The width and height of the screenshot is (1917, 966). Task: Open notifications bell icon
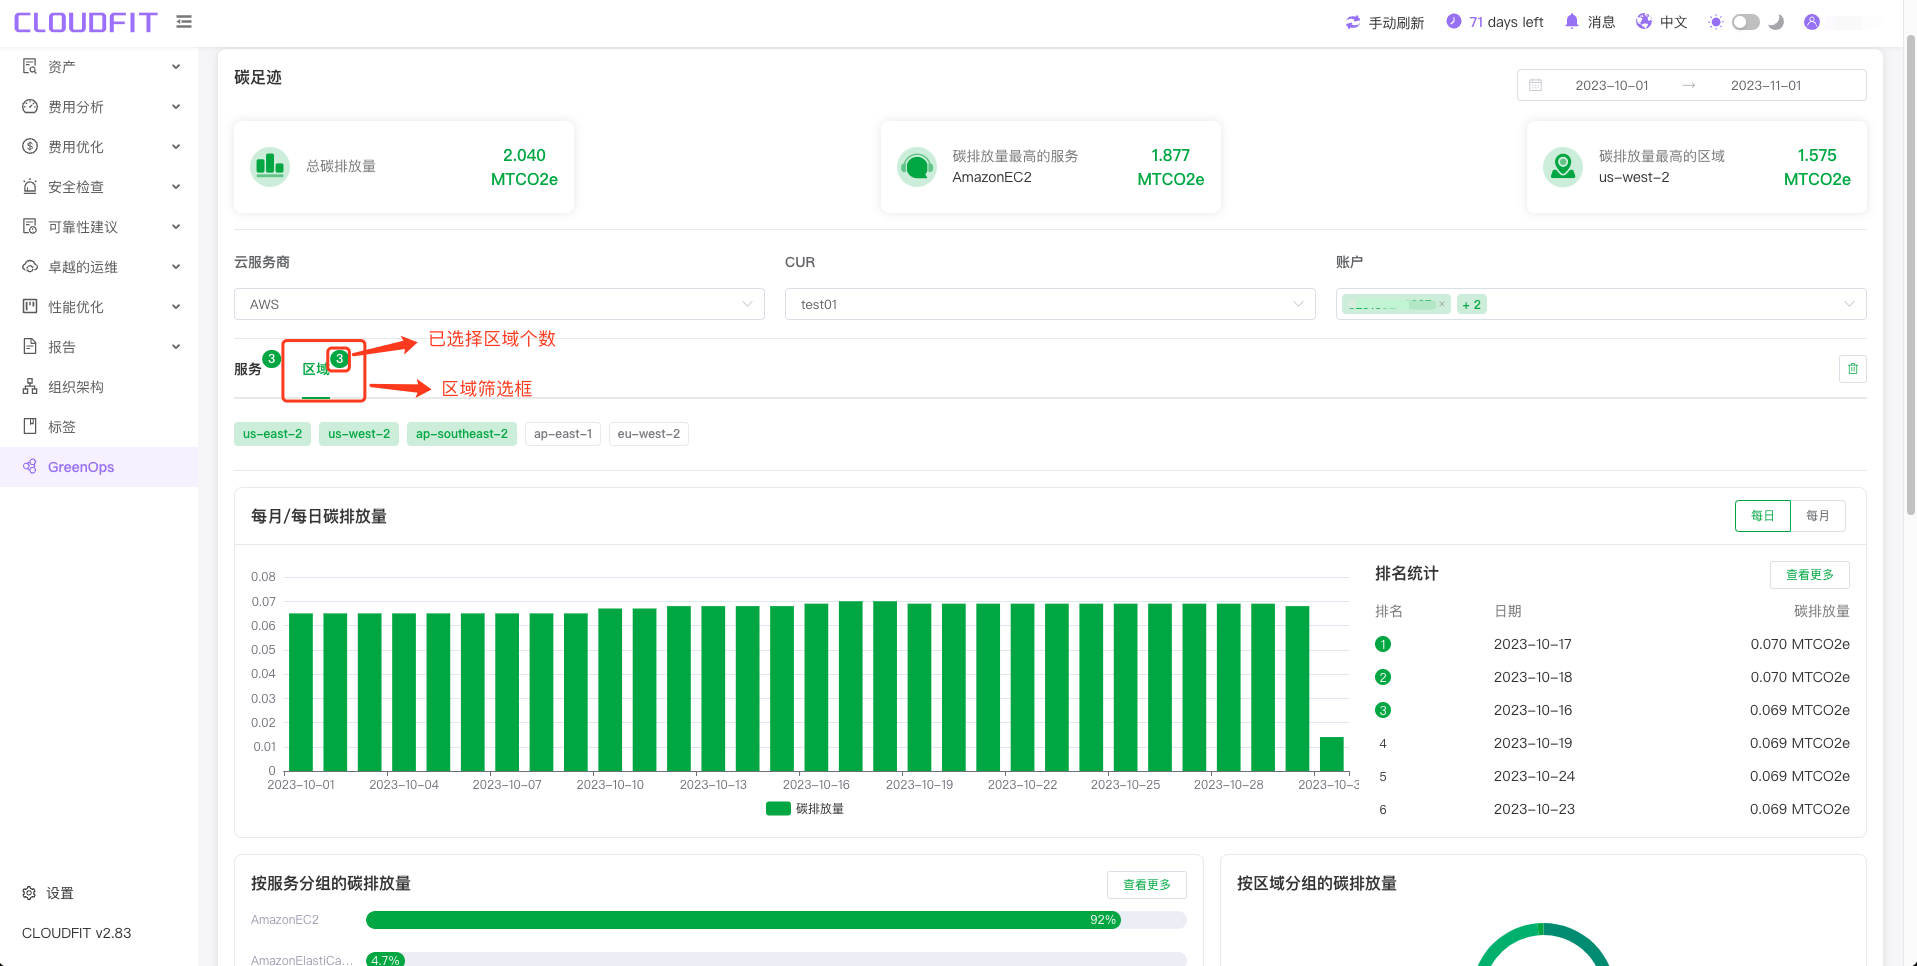point(1572,22)
